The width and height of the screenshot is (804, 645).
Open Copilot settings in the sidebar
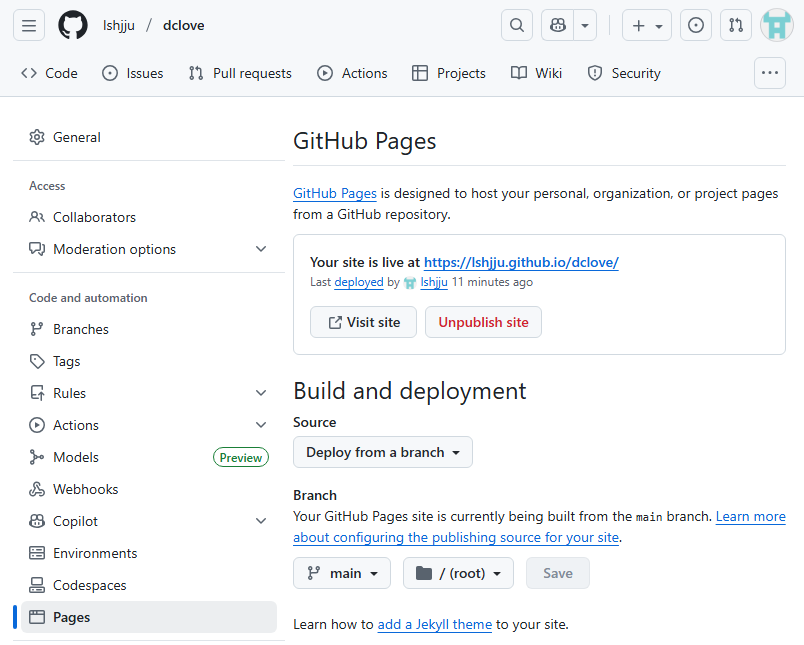click(x=149, y=521)
